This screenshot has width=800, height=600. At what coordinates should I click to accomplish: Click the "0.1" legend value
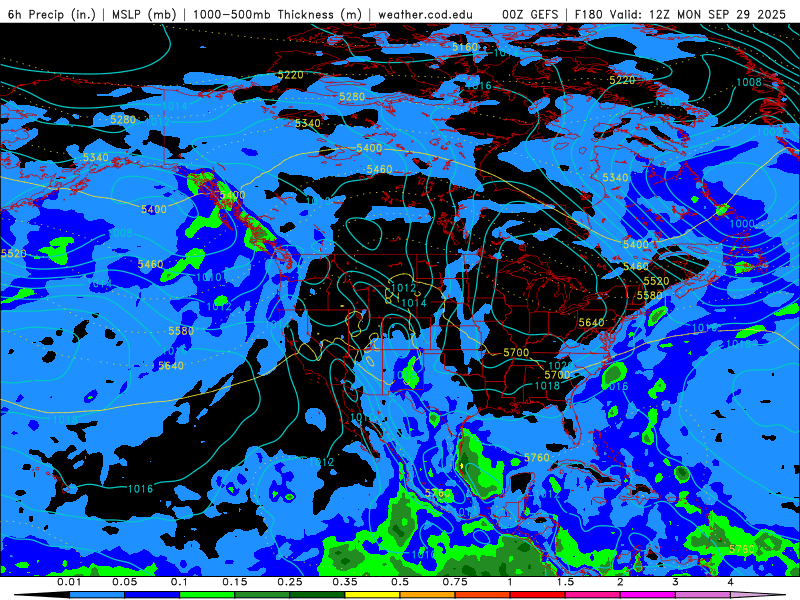[179, 582]
